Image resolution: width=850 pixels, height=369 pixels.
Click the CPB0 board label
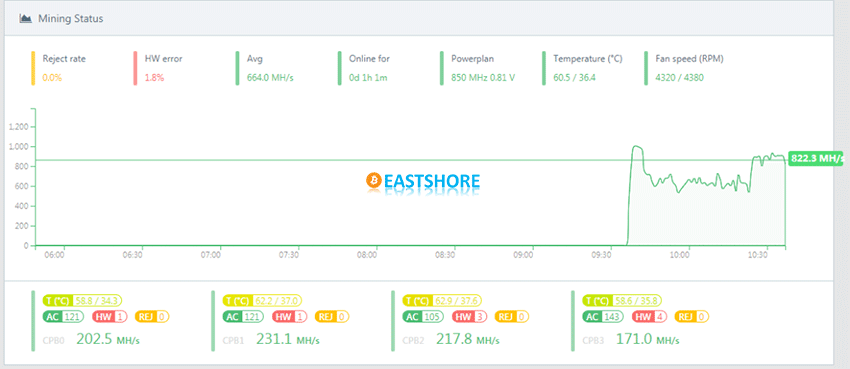[53, 341]
